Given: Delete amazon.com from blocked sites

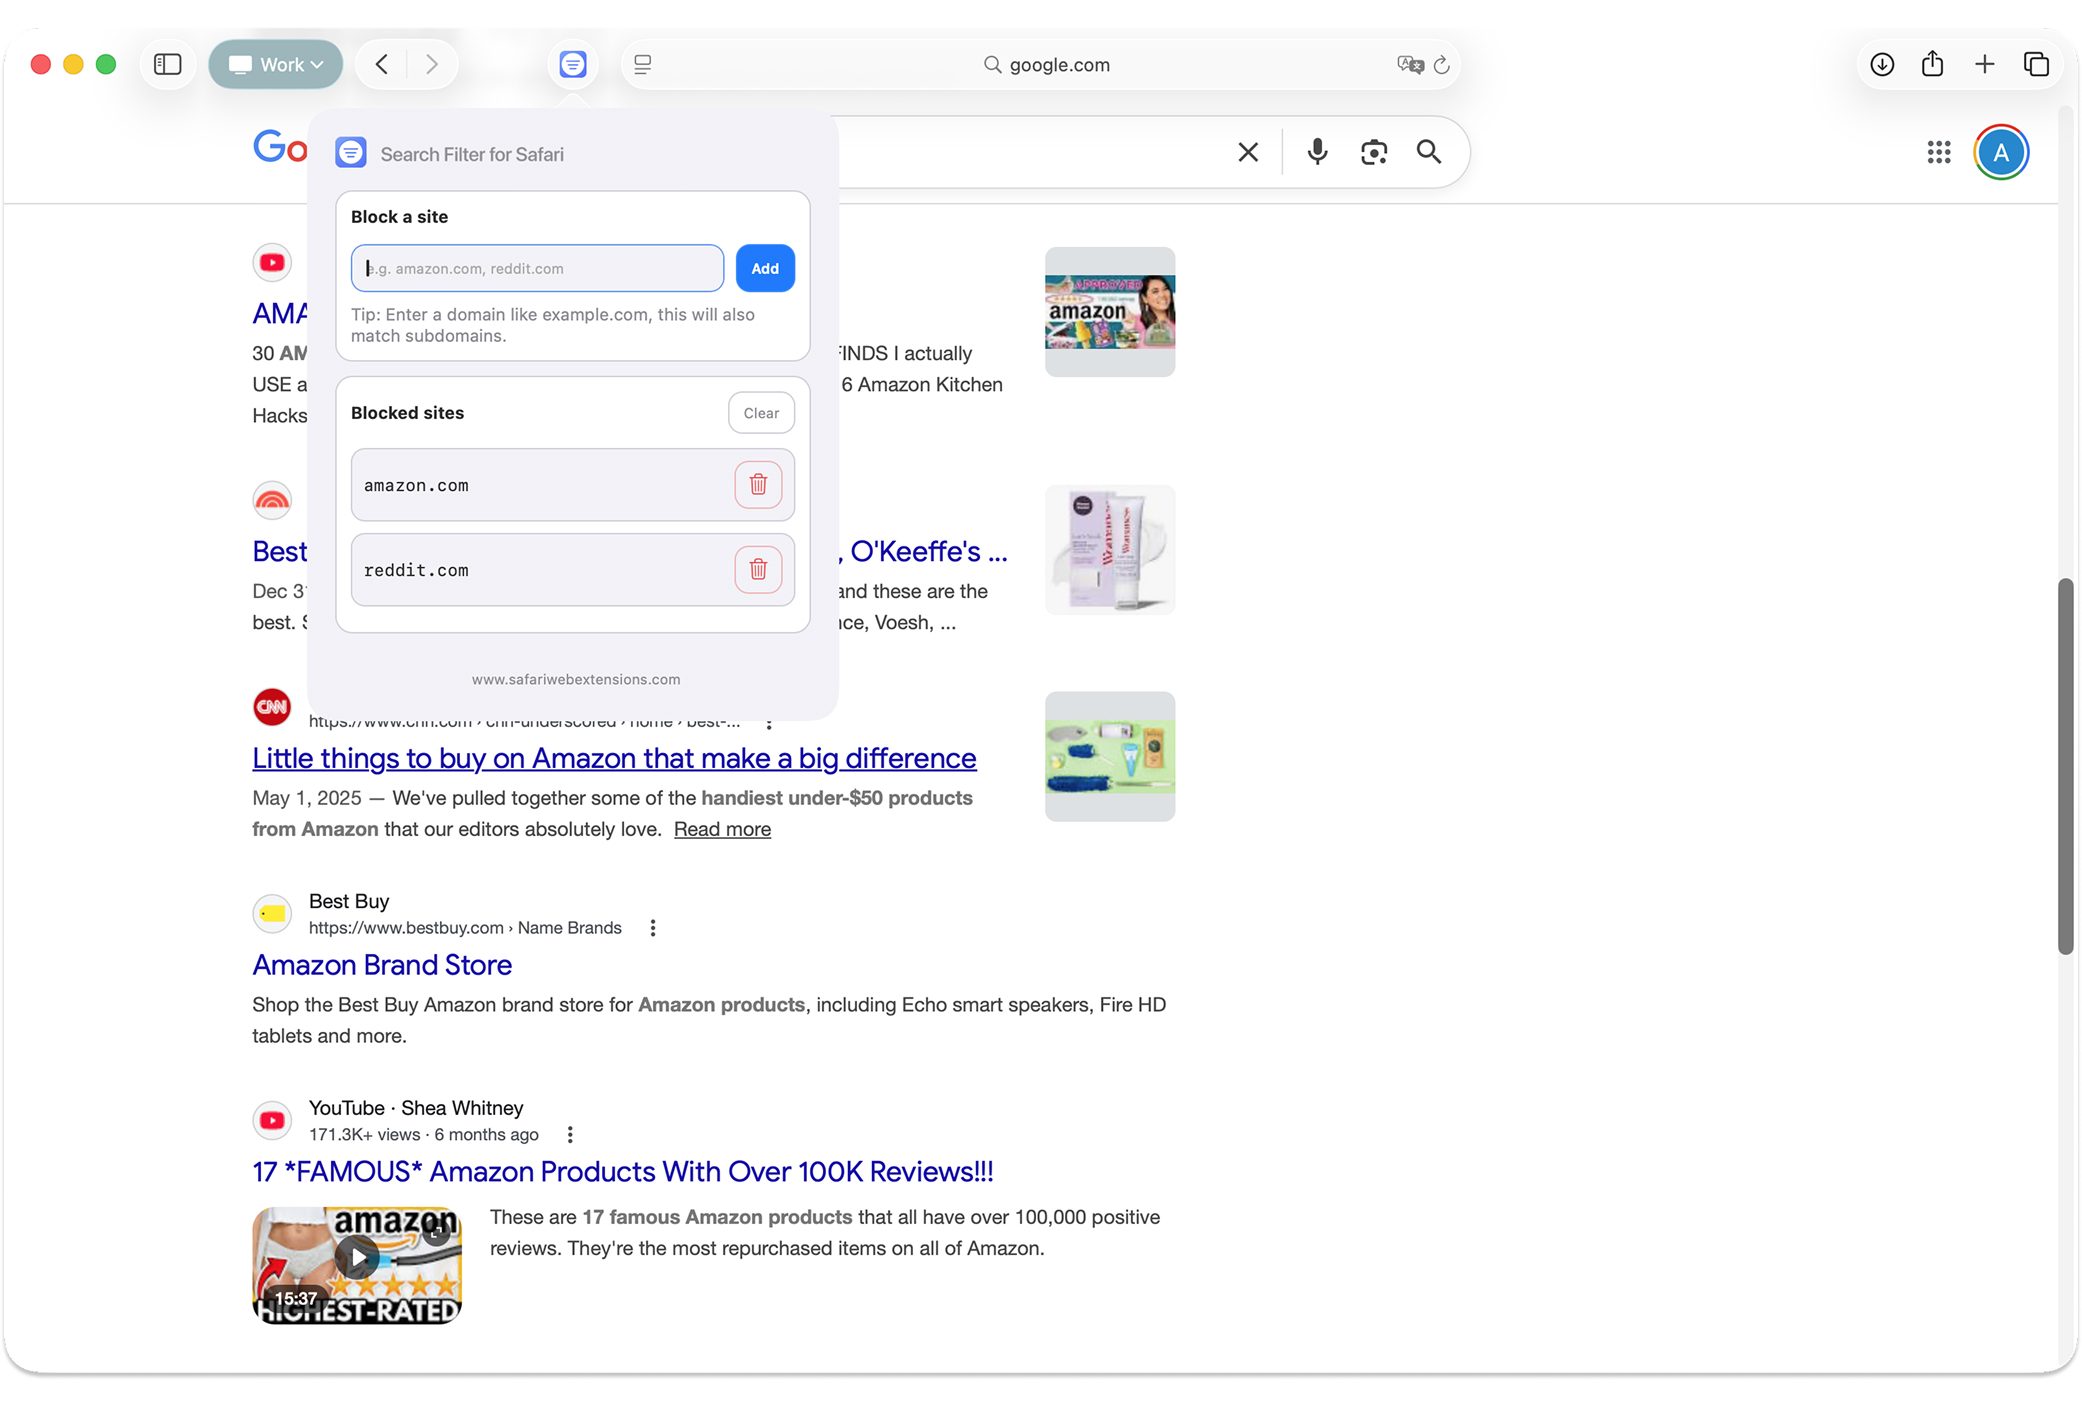Looking at the screenshot, I should (x=758, y=485).
